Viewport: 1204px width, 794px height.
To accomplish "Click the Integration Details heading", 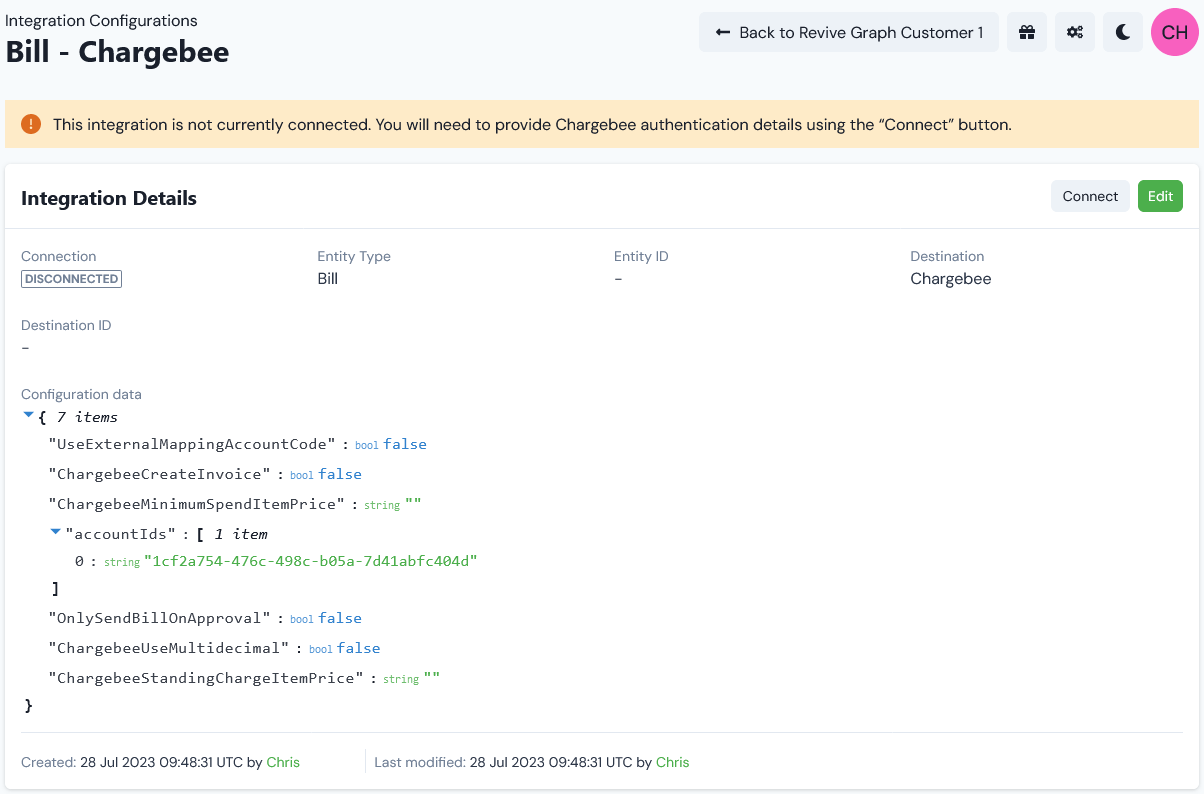I will [x=109, y=198].
